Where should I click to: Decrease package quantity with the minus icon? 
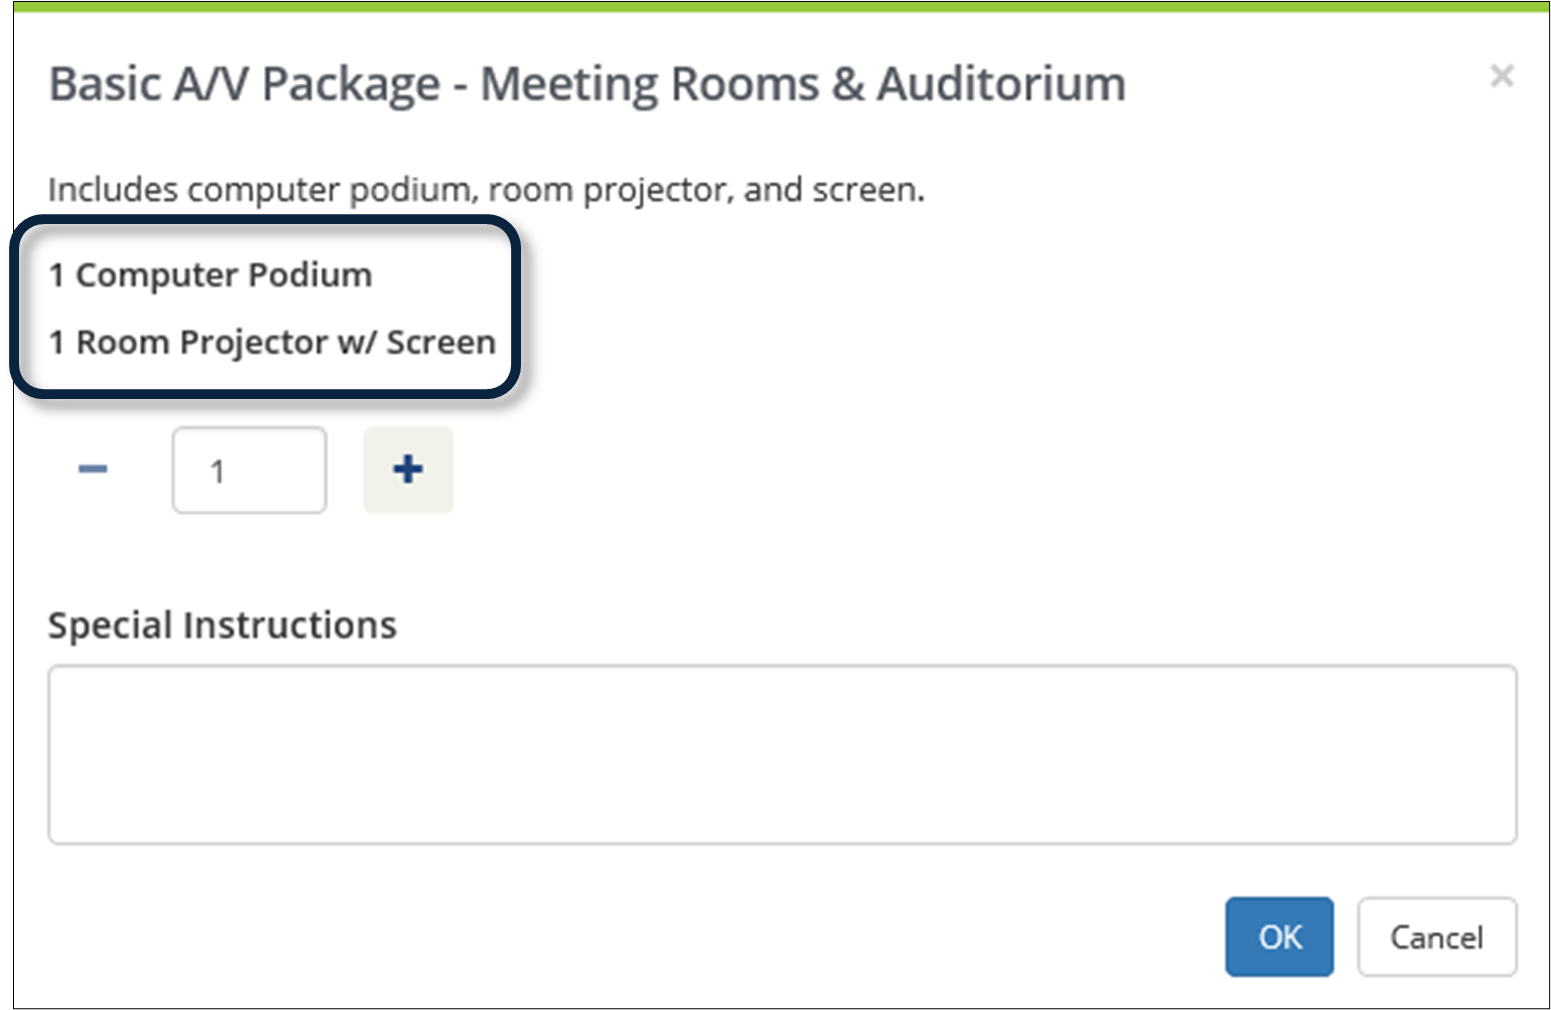93,469
